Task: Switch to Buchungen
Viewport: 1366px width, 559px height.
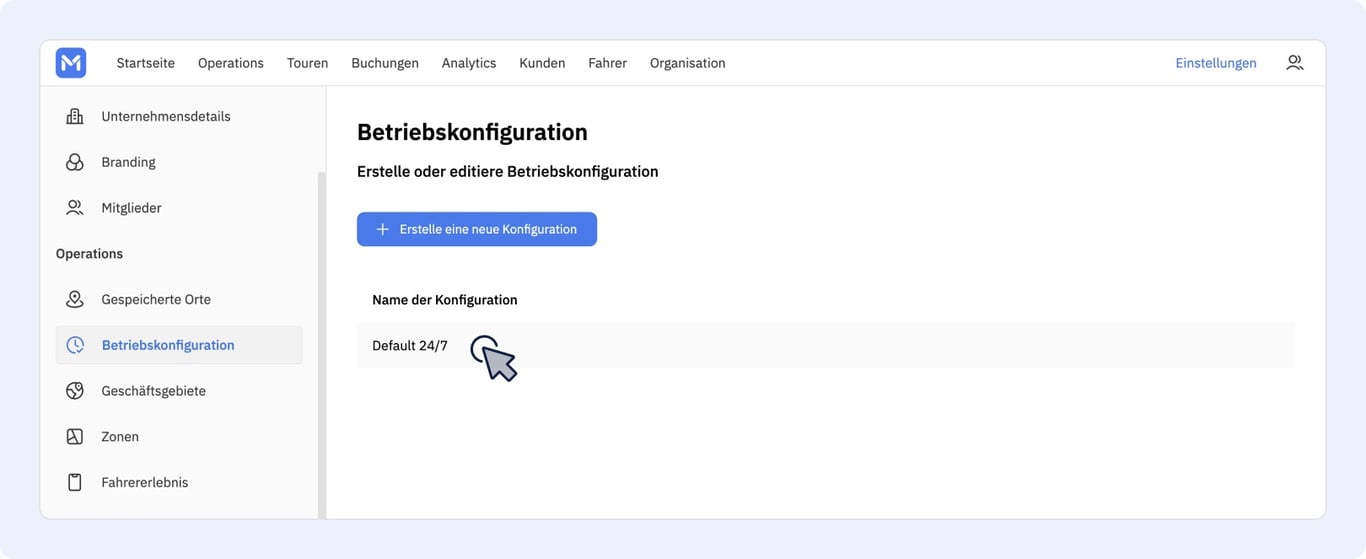Action: tap(385, 63)
